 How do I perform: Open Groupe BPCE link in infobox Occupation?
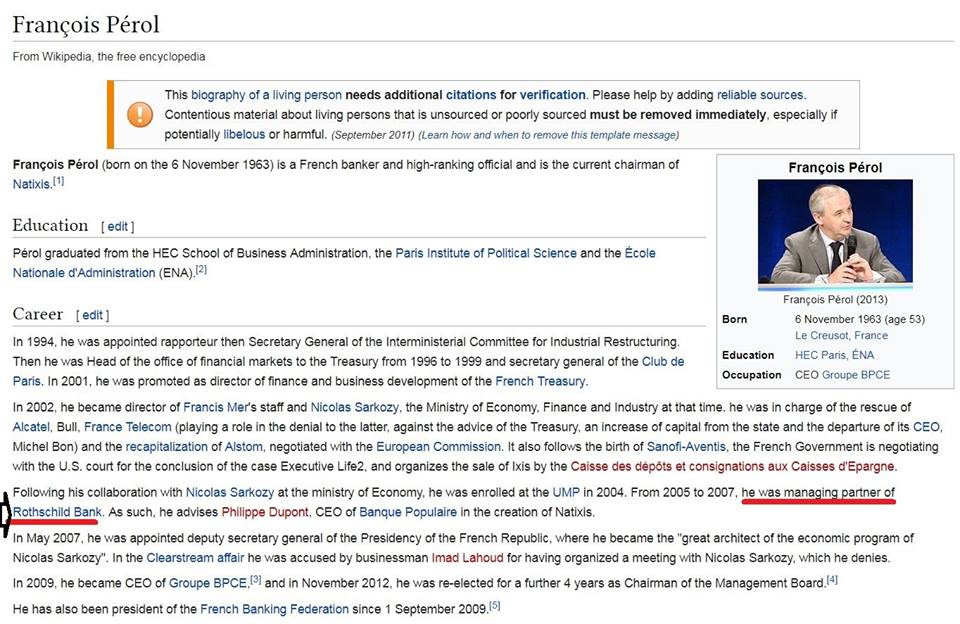point(856,375)
